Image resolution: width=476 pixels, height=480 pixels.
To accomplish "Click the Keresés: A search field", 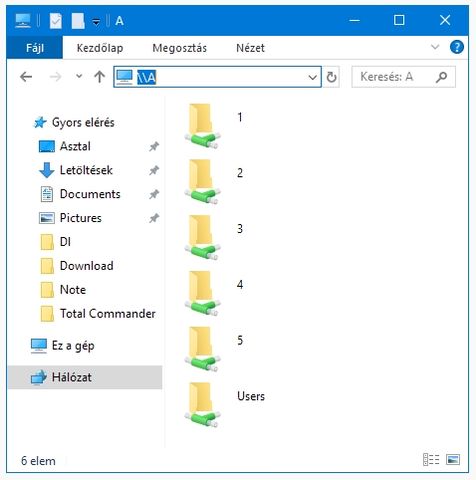I will click(395, 77).
